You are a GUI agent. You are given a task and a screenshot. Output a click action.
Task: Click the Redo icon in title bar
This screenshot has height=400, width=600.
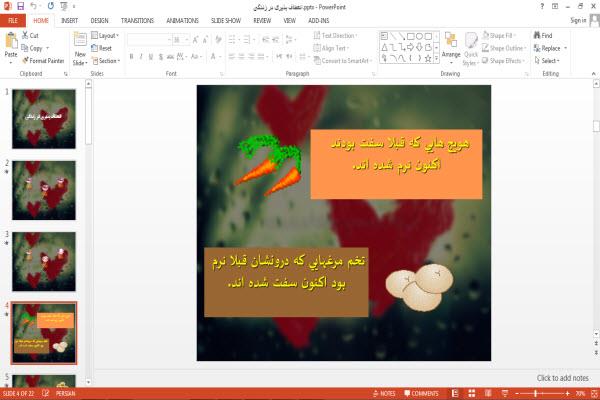[x=51, y=6]
